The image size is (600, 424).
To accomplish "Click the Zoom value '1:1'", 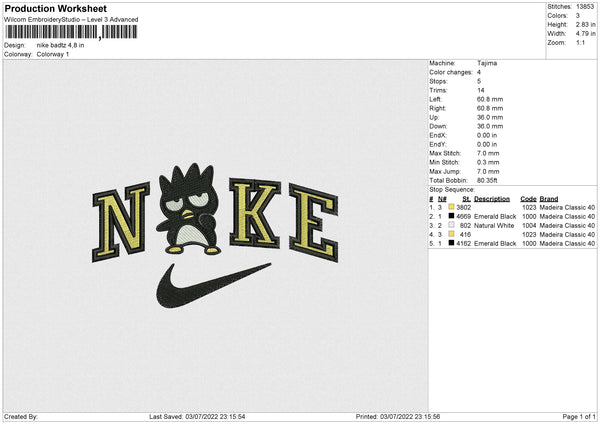I will click(x=580, y=42).
